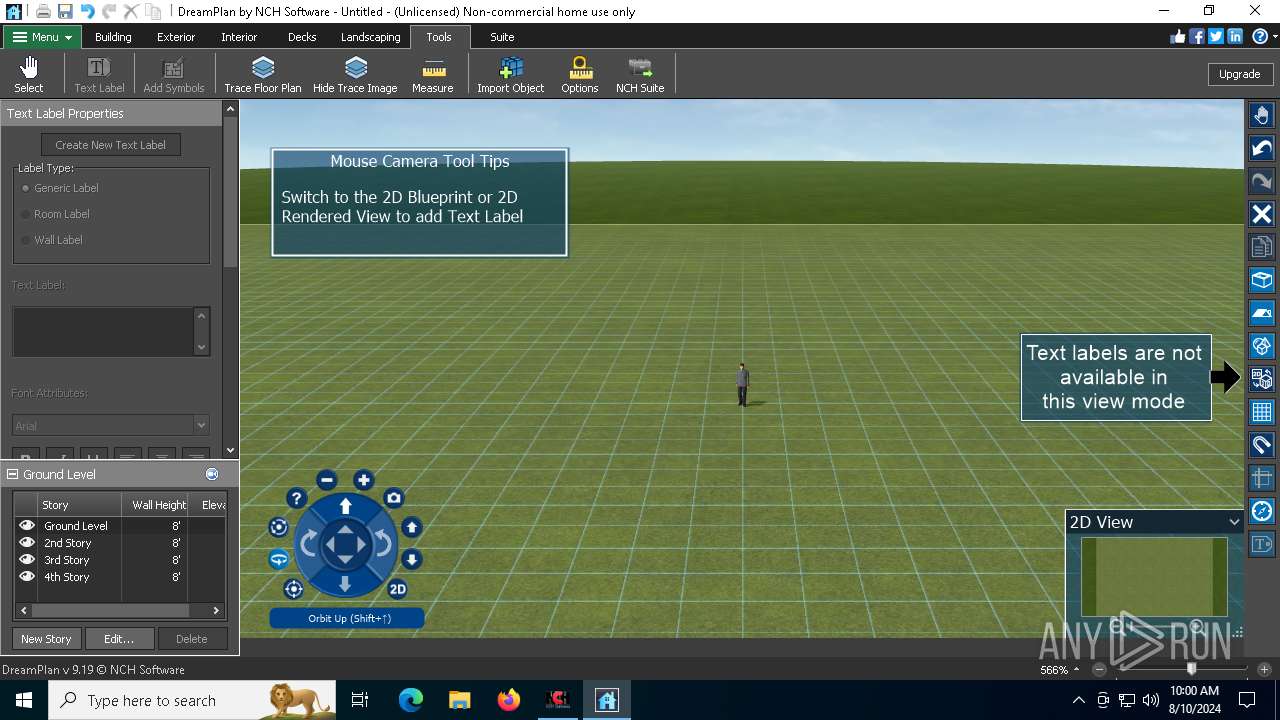Click Upgrade button
Image resolution: width=1280 pixels, height=720 pixels.
(x=1239, y=74)
